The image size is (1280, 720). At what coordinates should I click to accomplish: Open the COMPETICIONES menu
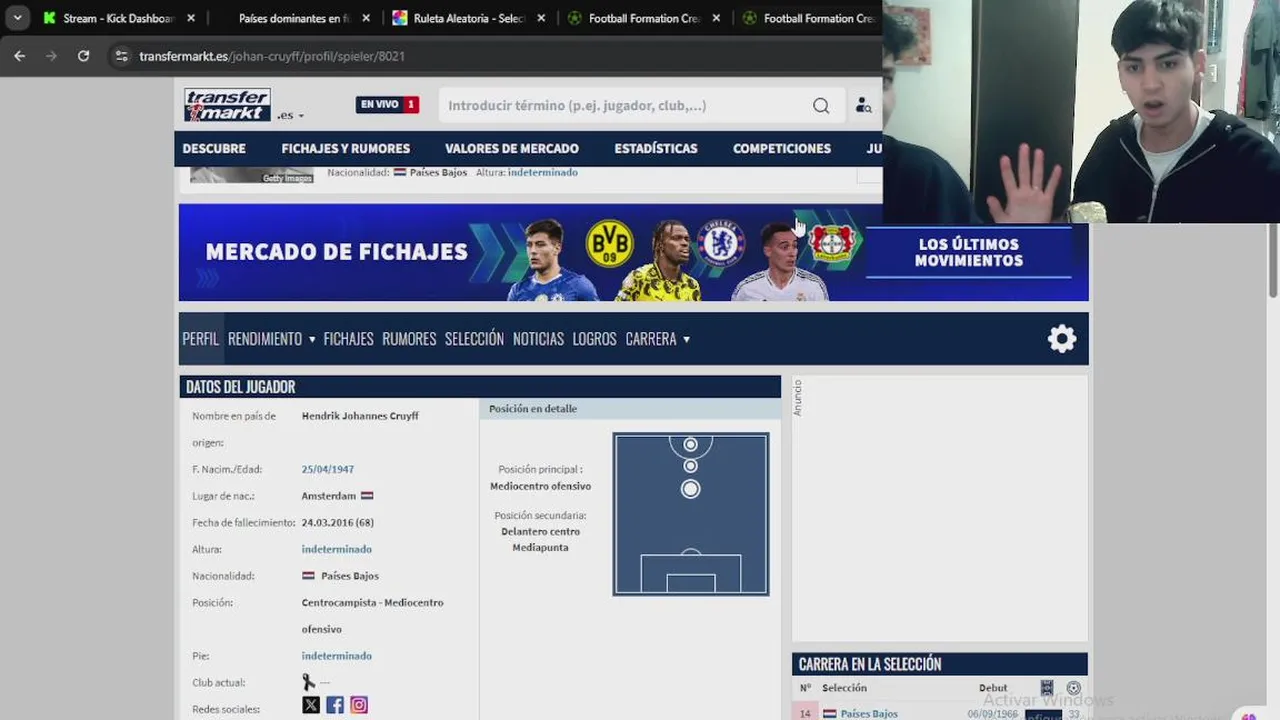pos(782,148)
